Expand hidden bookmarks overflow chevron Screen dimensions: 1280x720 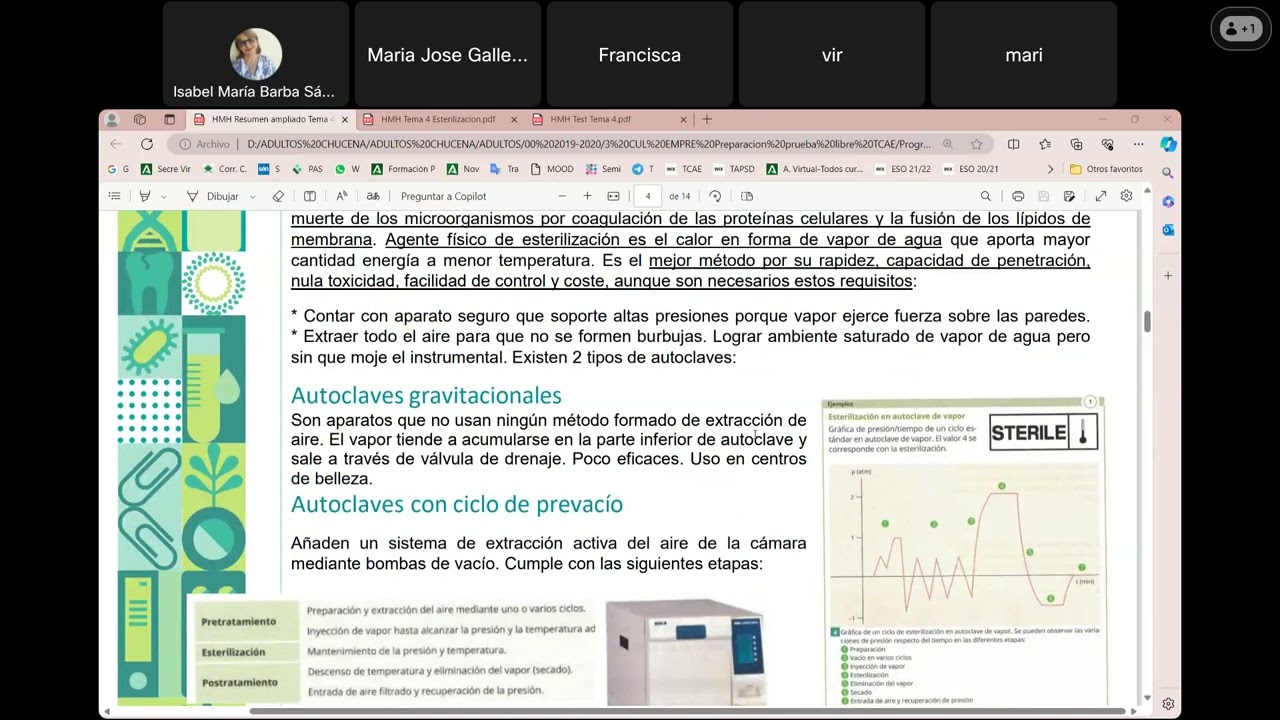tap(1050, 169)
